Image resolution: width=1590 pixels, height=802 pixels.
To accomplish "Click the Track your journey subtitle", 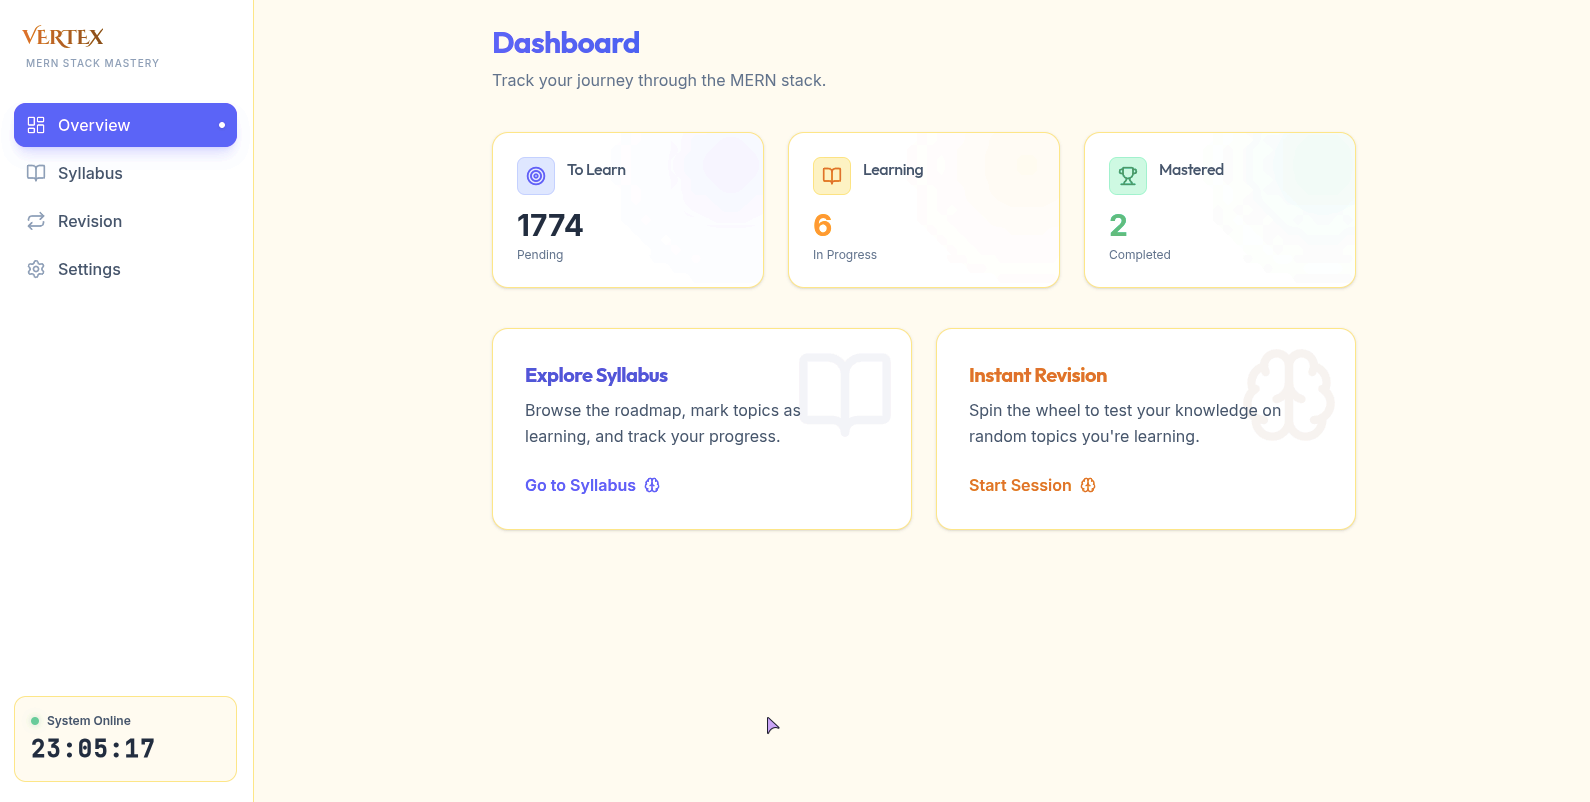I will (x=659, y=80).
